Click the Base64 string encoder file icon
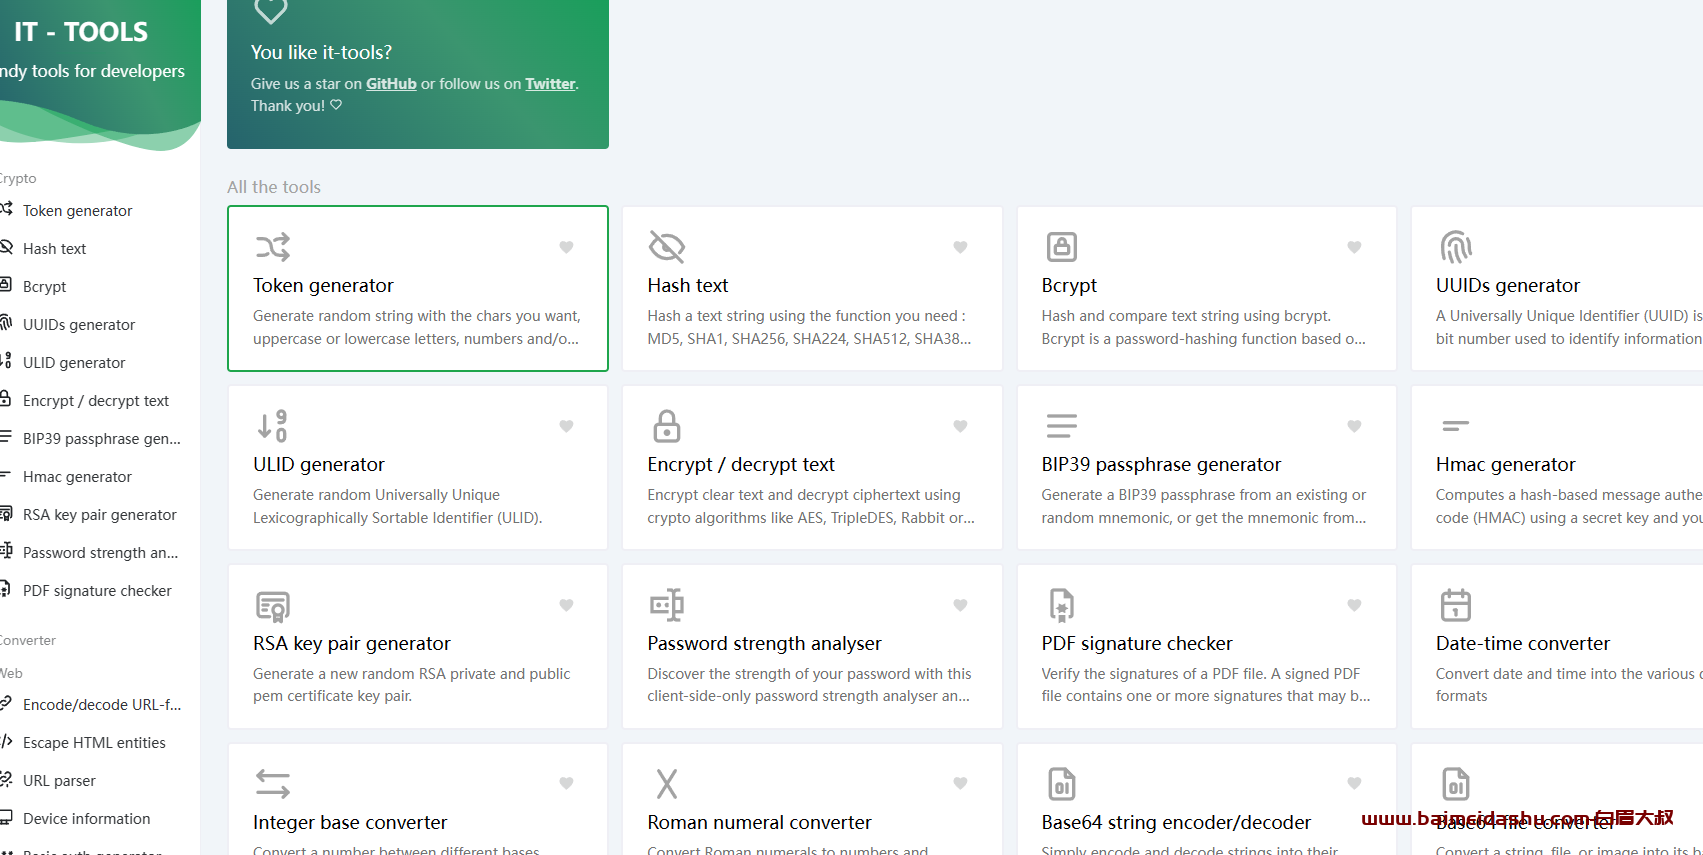 point(1061,783)
